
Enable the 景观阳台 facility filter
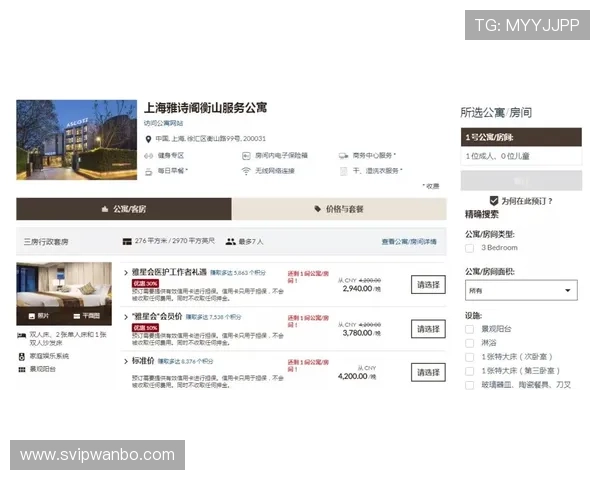tap(470, 329)
